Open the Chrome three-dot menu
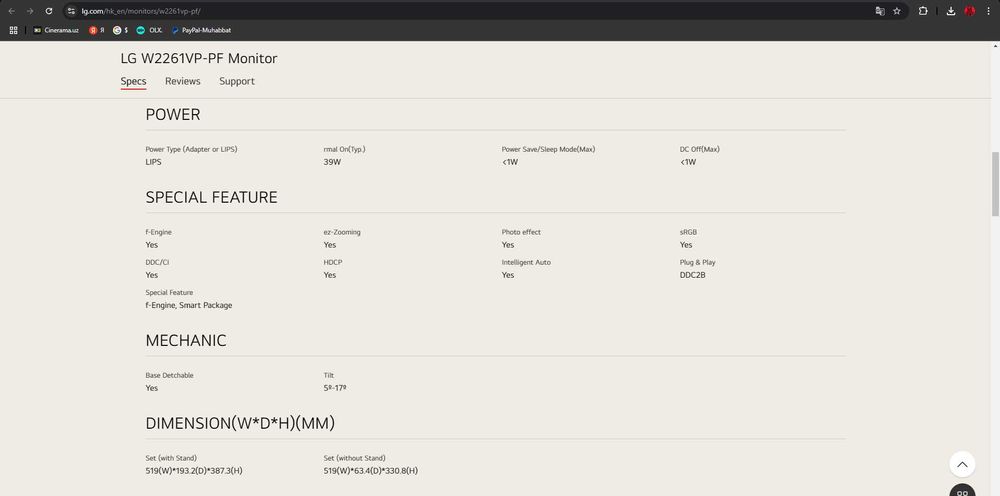This screenshot has height=496, width=1000. pos(989,11)
